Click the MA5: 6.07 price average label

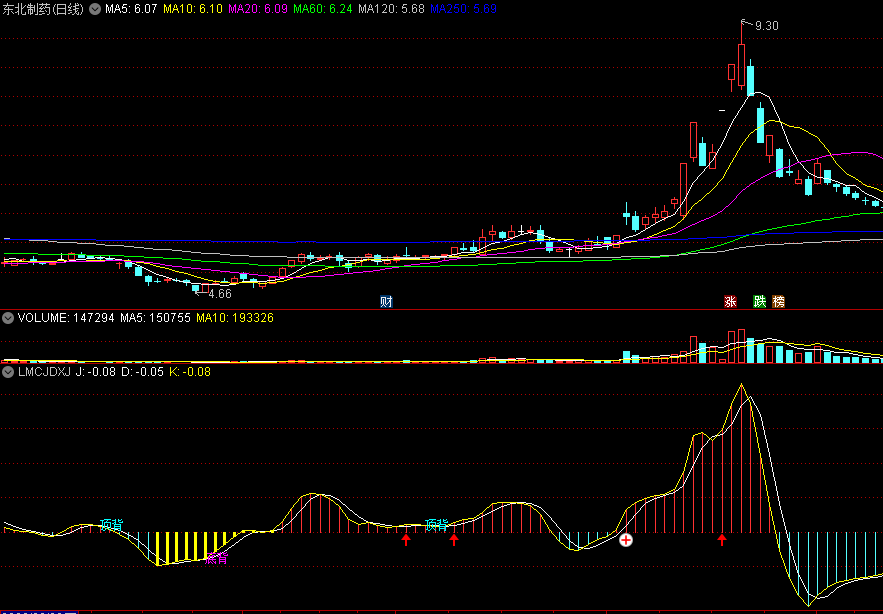(x=131, y=9)
